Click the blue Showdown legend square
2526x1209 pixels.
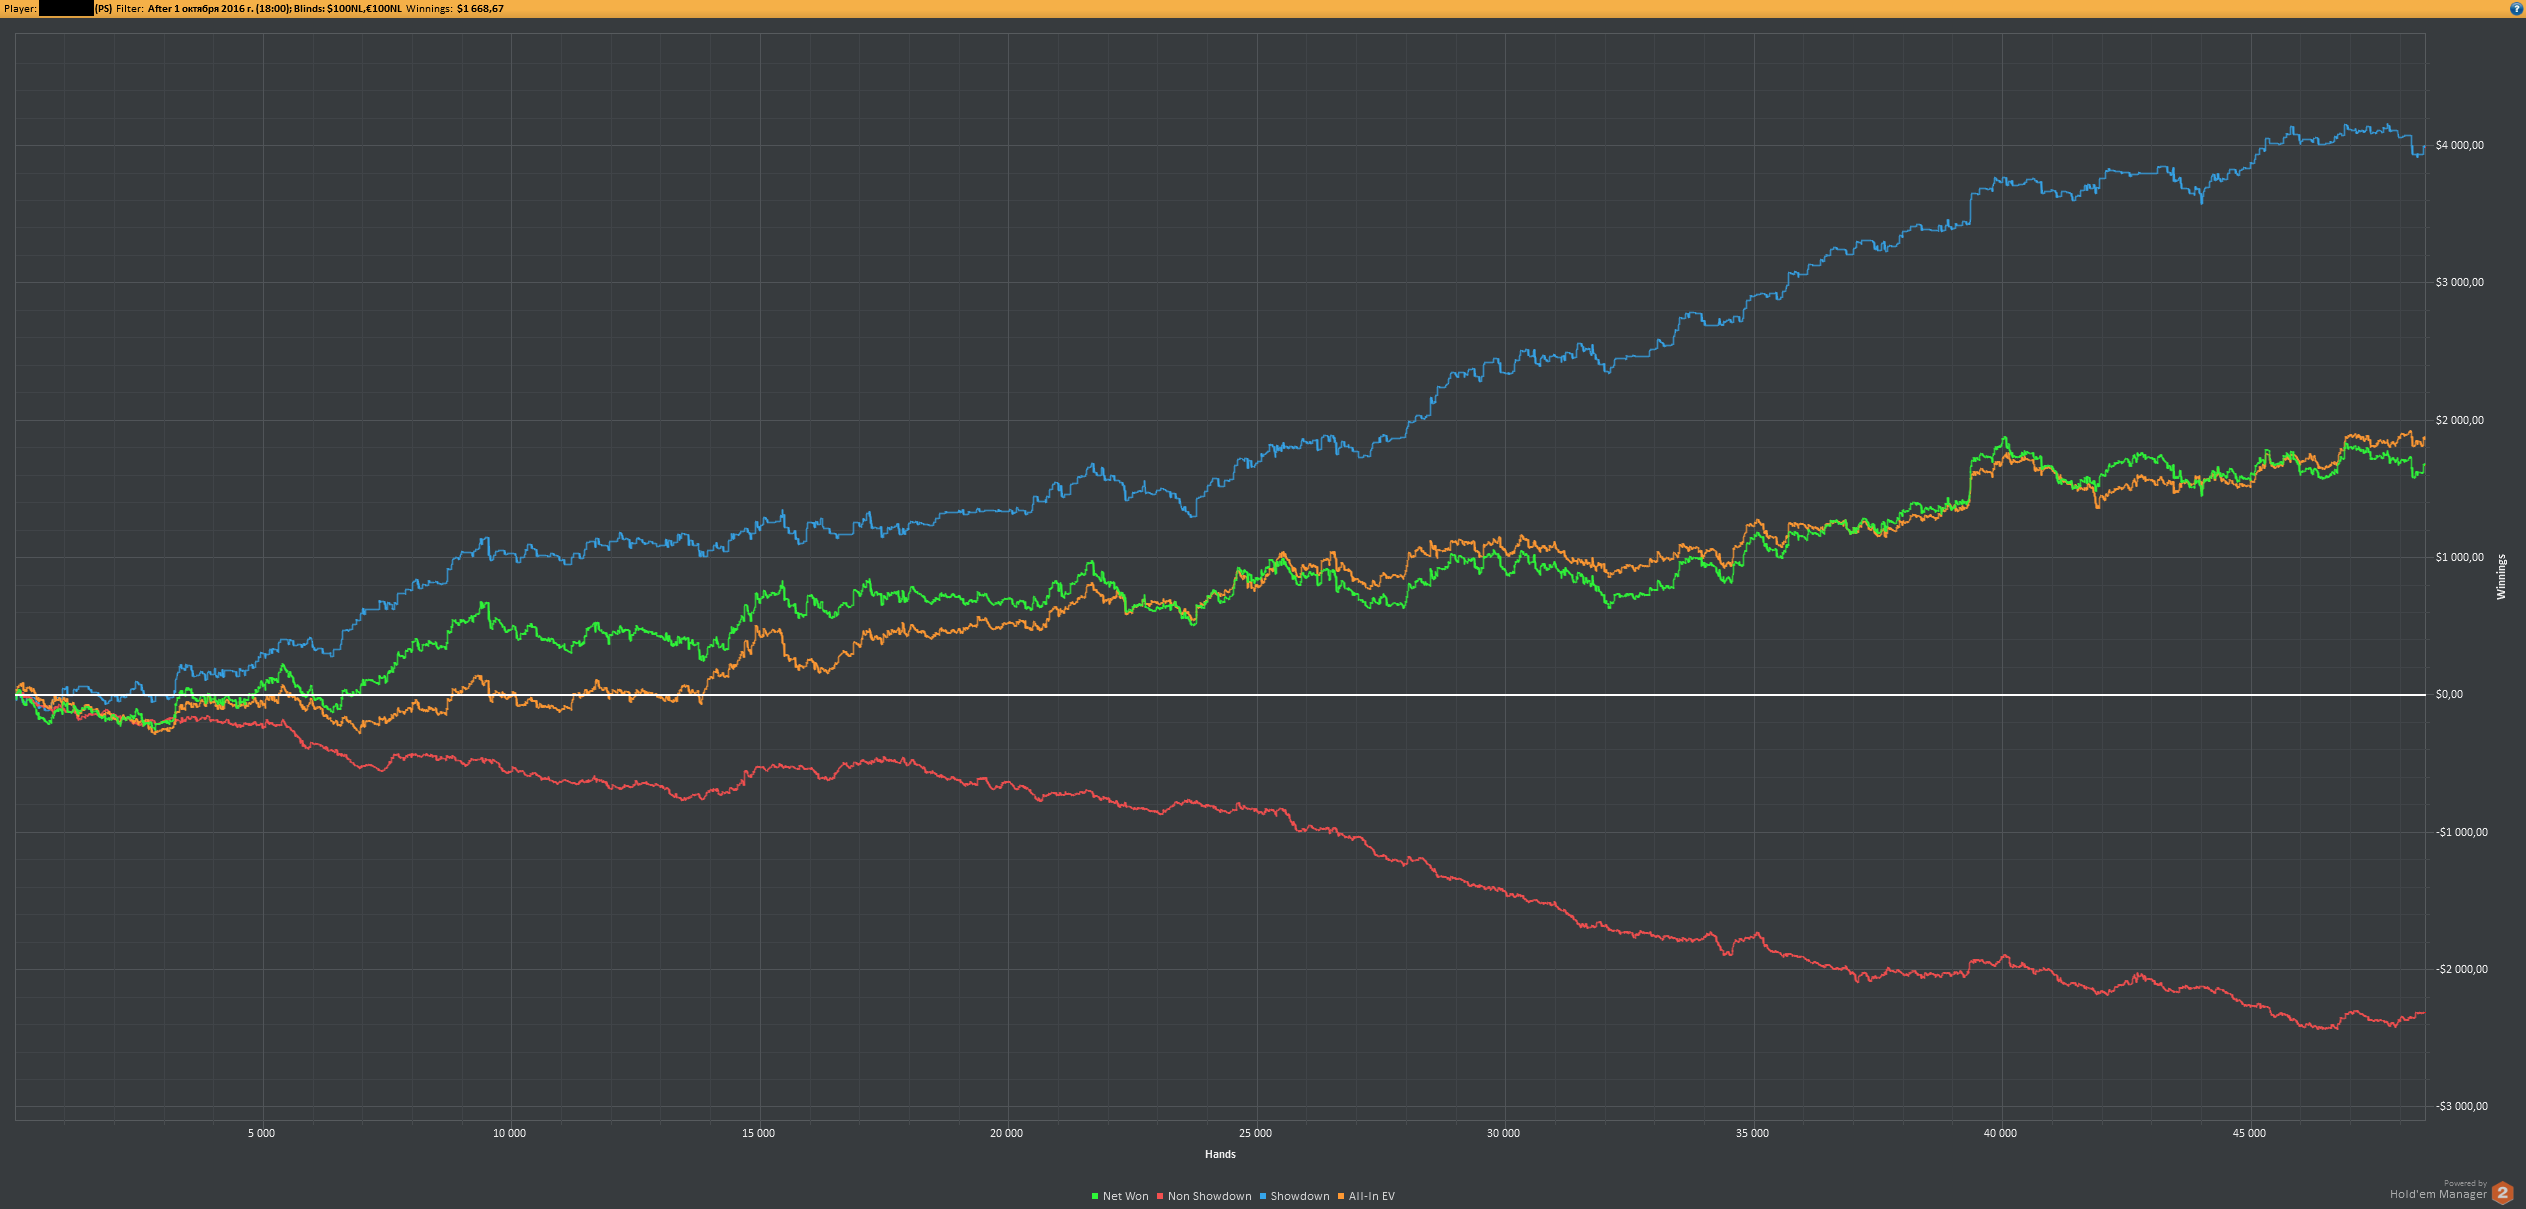[1263, 1196]
